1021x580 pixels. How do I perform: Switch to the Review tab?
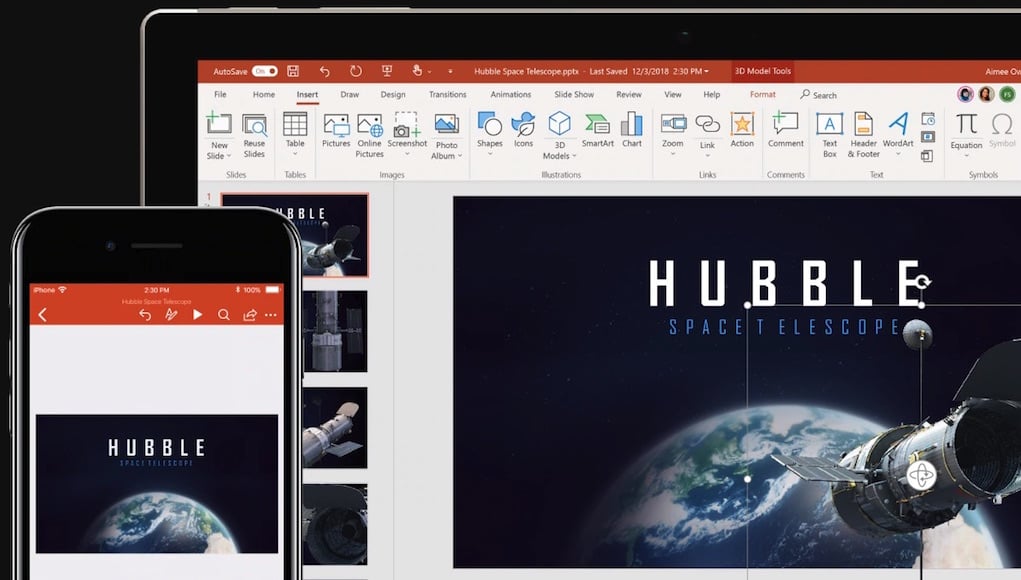tap(629, 94)
